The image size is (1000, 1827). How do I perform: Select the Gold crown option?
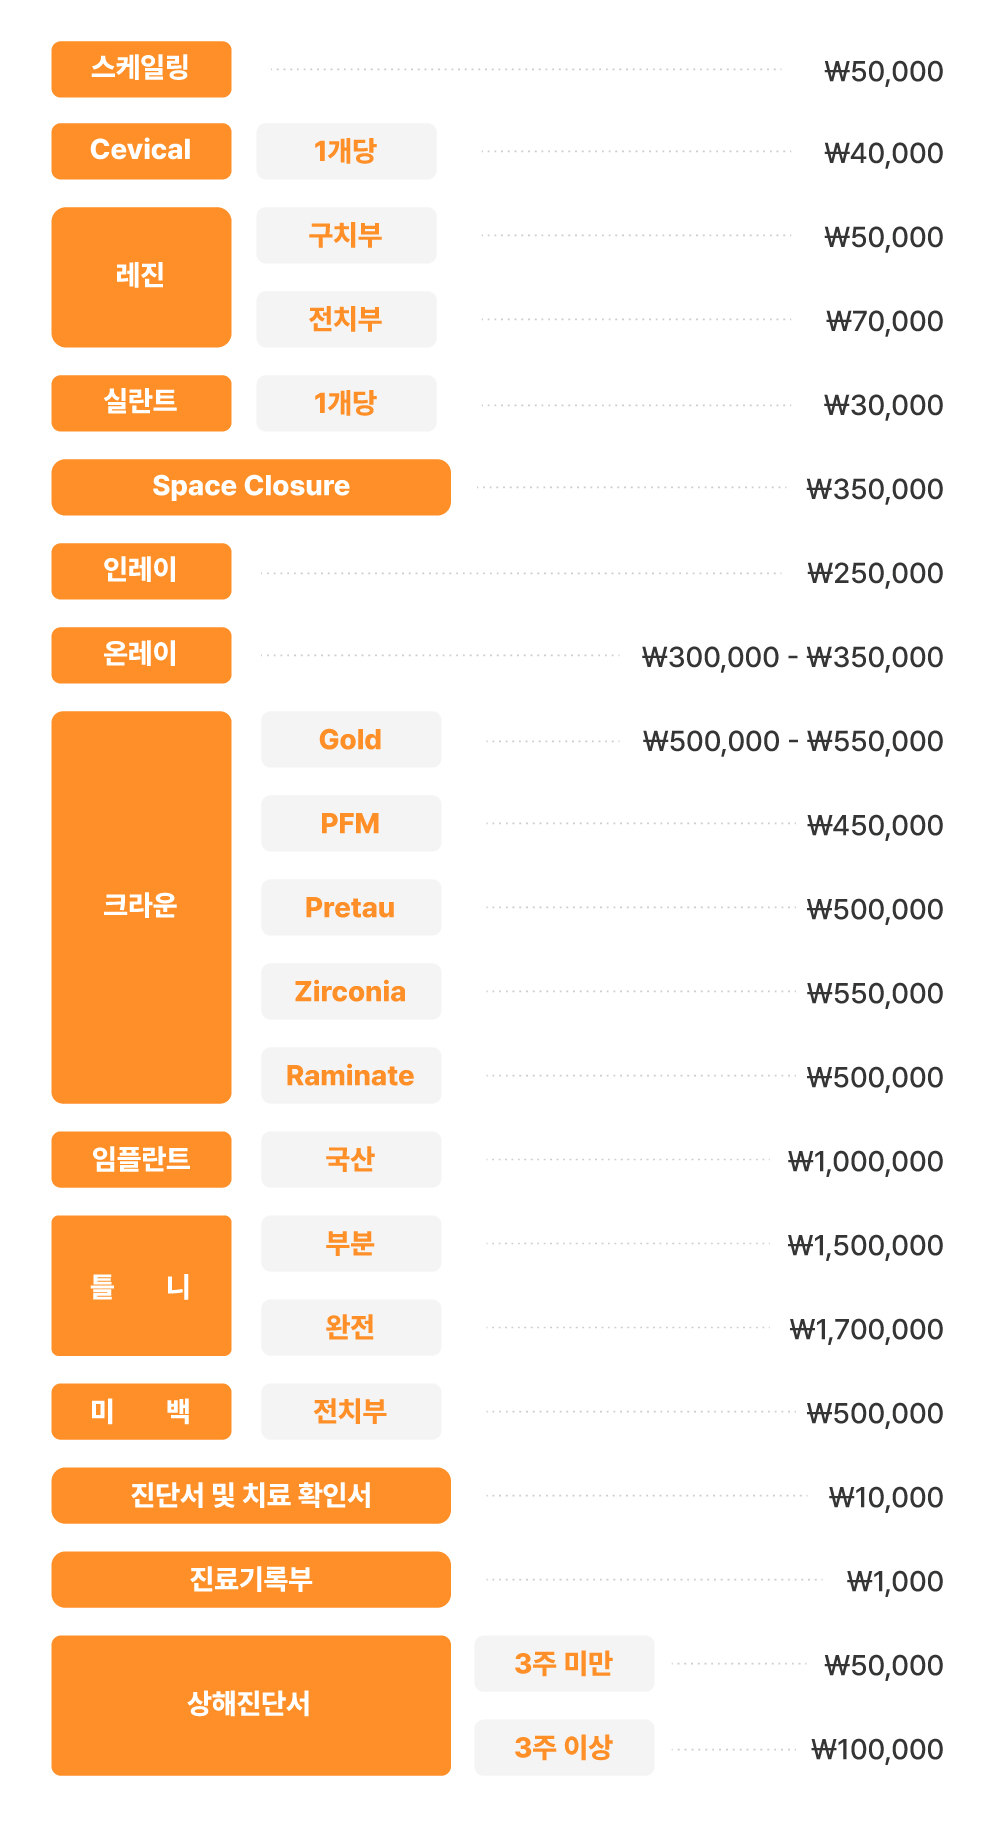pyautogui.click(x=351, y=739)
